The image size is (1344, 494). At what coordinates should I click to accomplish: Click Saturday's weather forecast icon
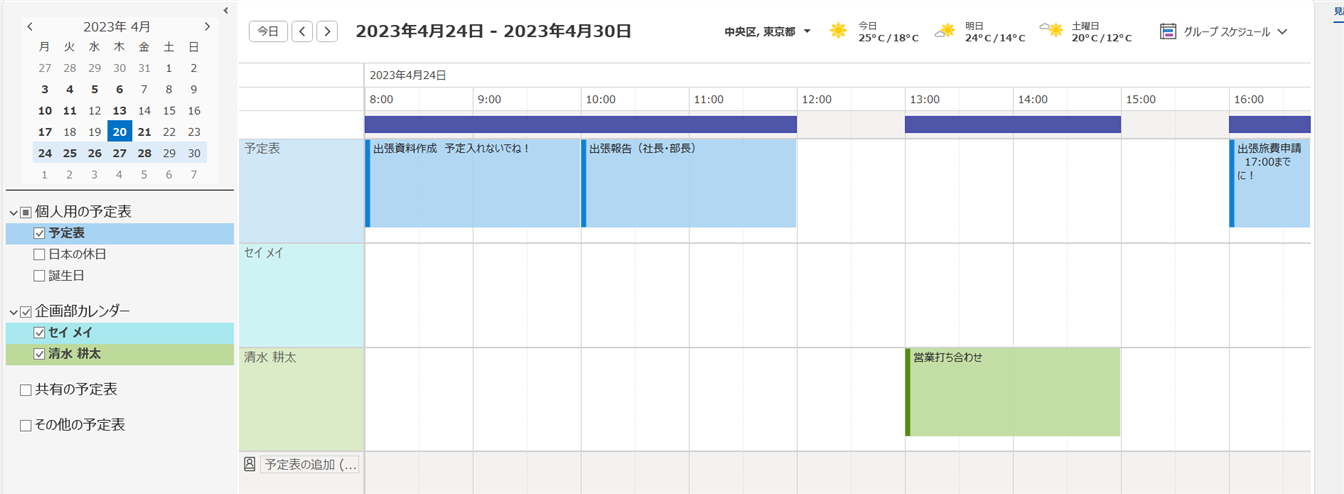pyautogui.click(x=1051, y=30)
